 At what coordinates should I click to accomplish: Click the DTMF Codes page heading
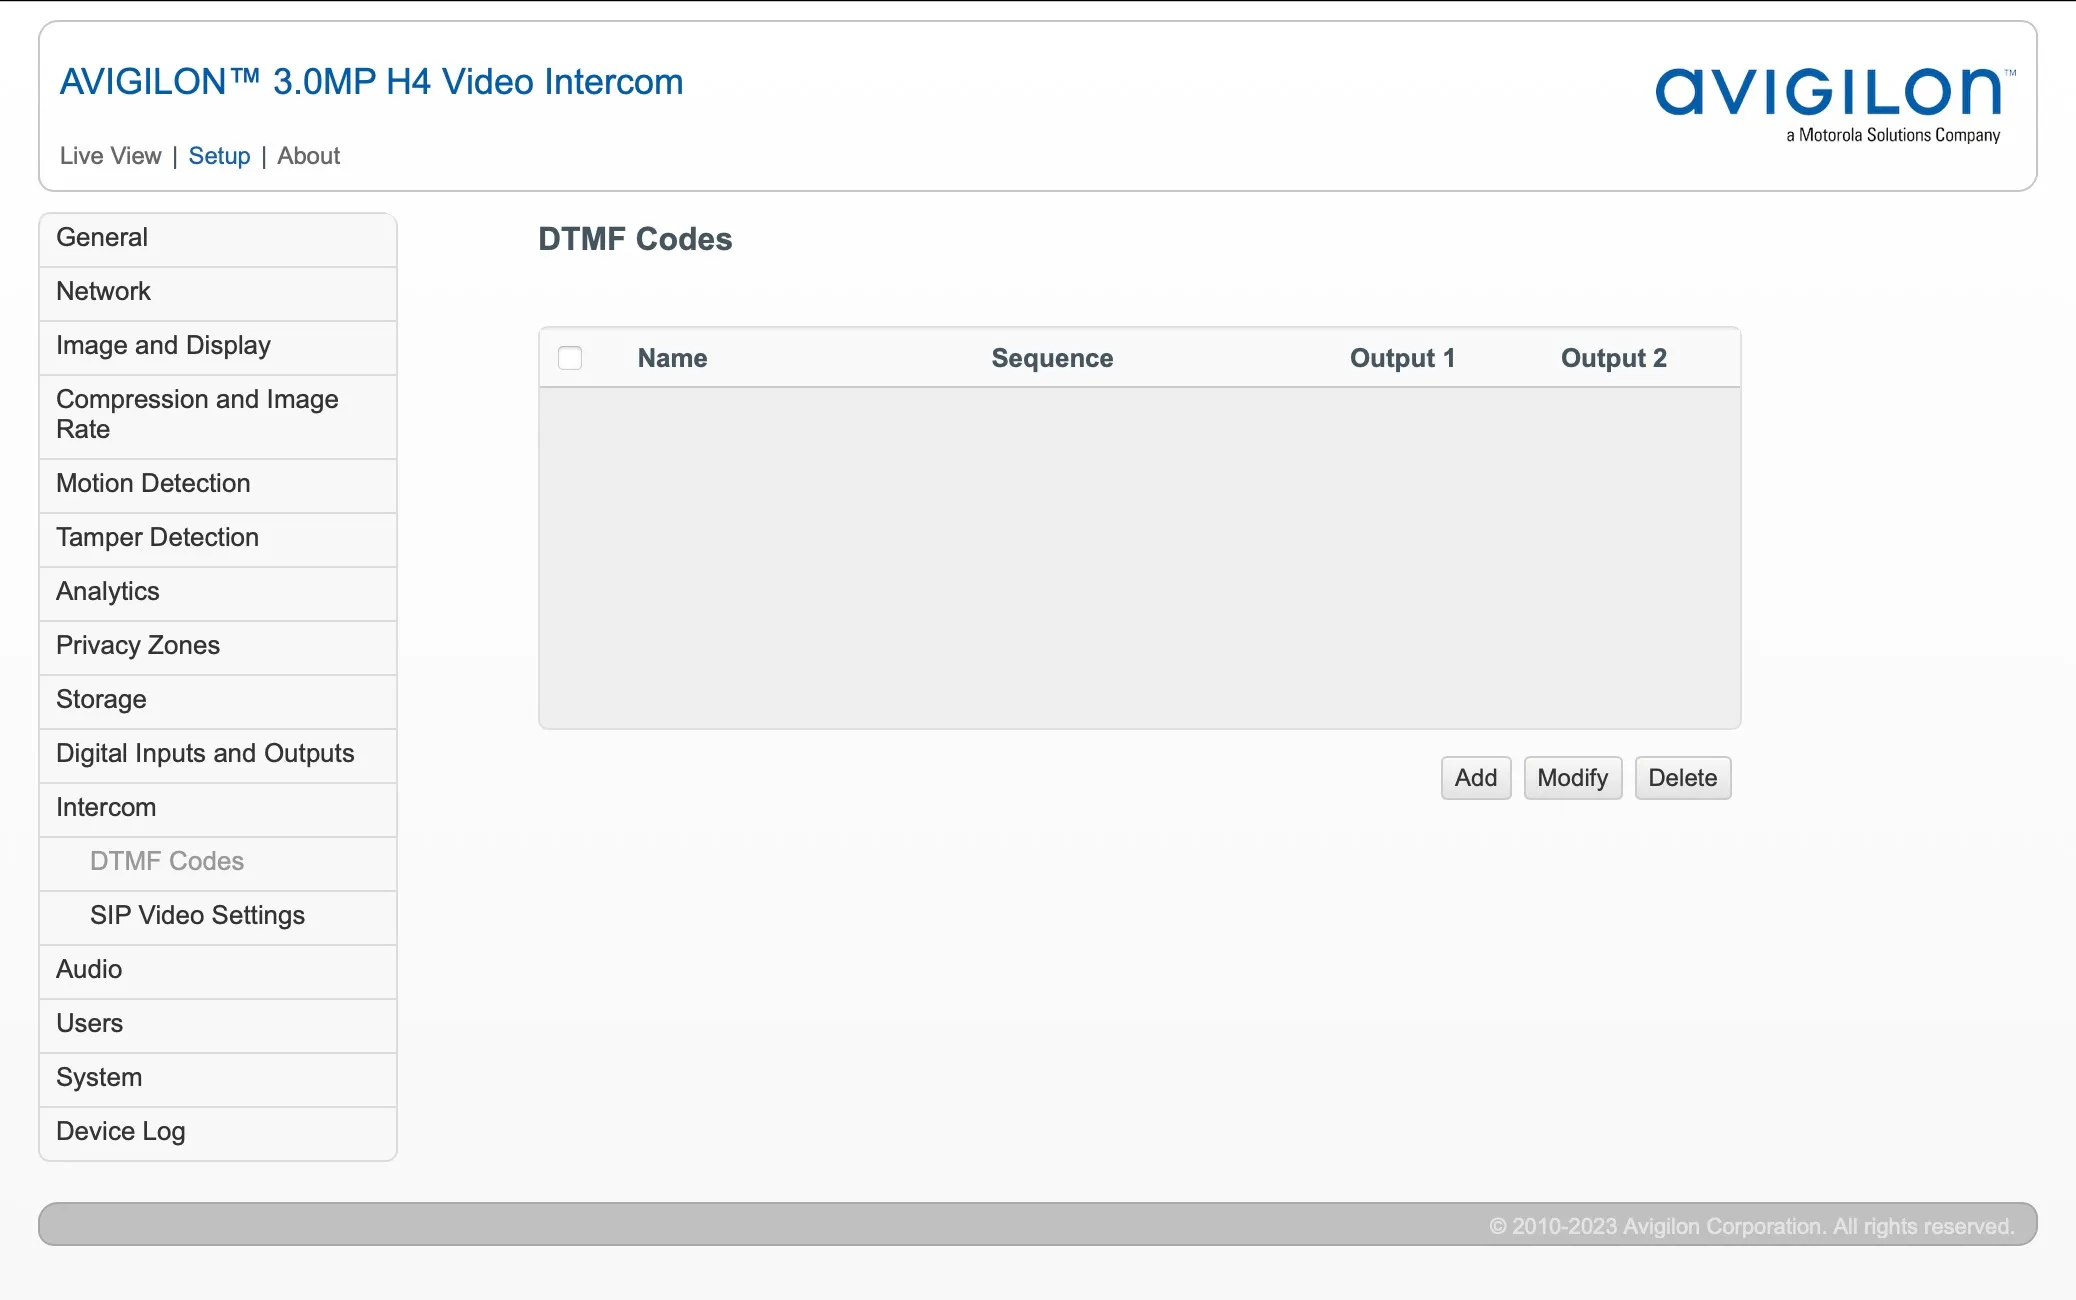tap(635, 239)
